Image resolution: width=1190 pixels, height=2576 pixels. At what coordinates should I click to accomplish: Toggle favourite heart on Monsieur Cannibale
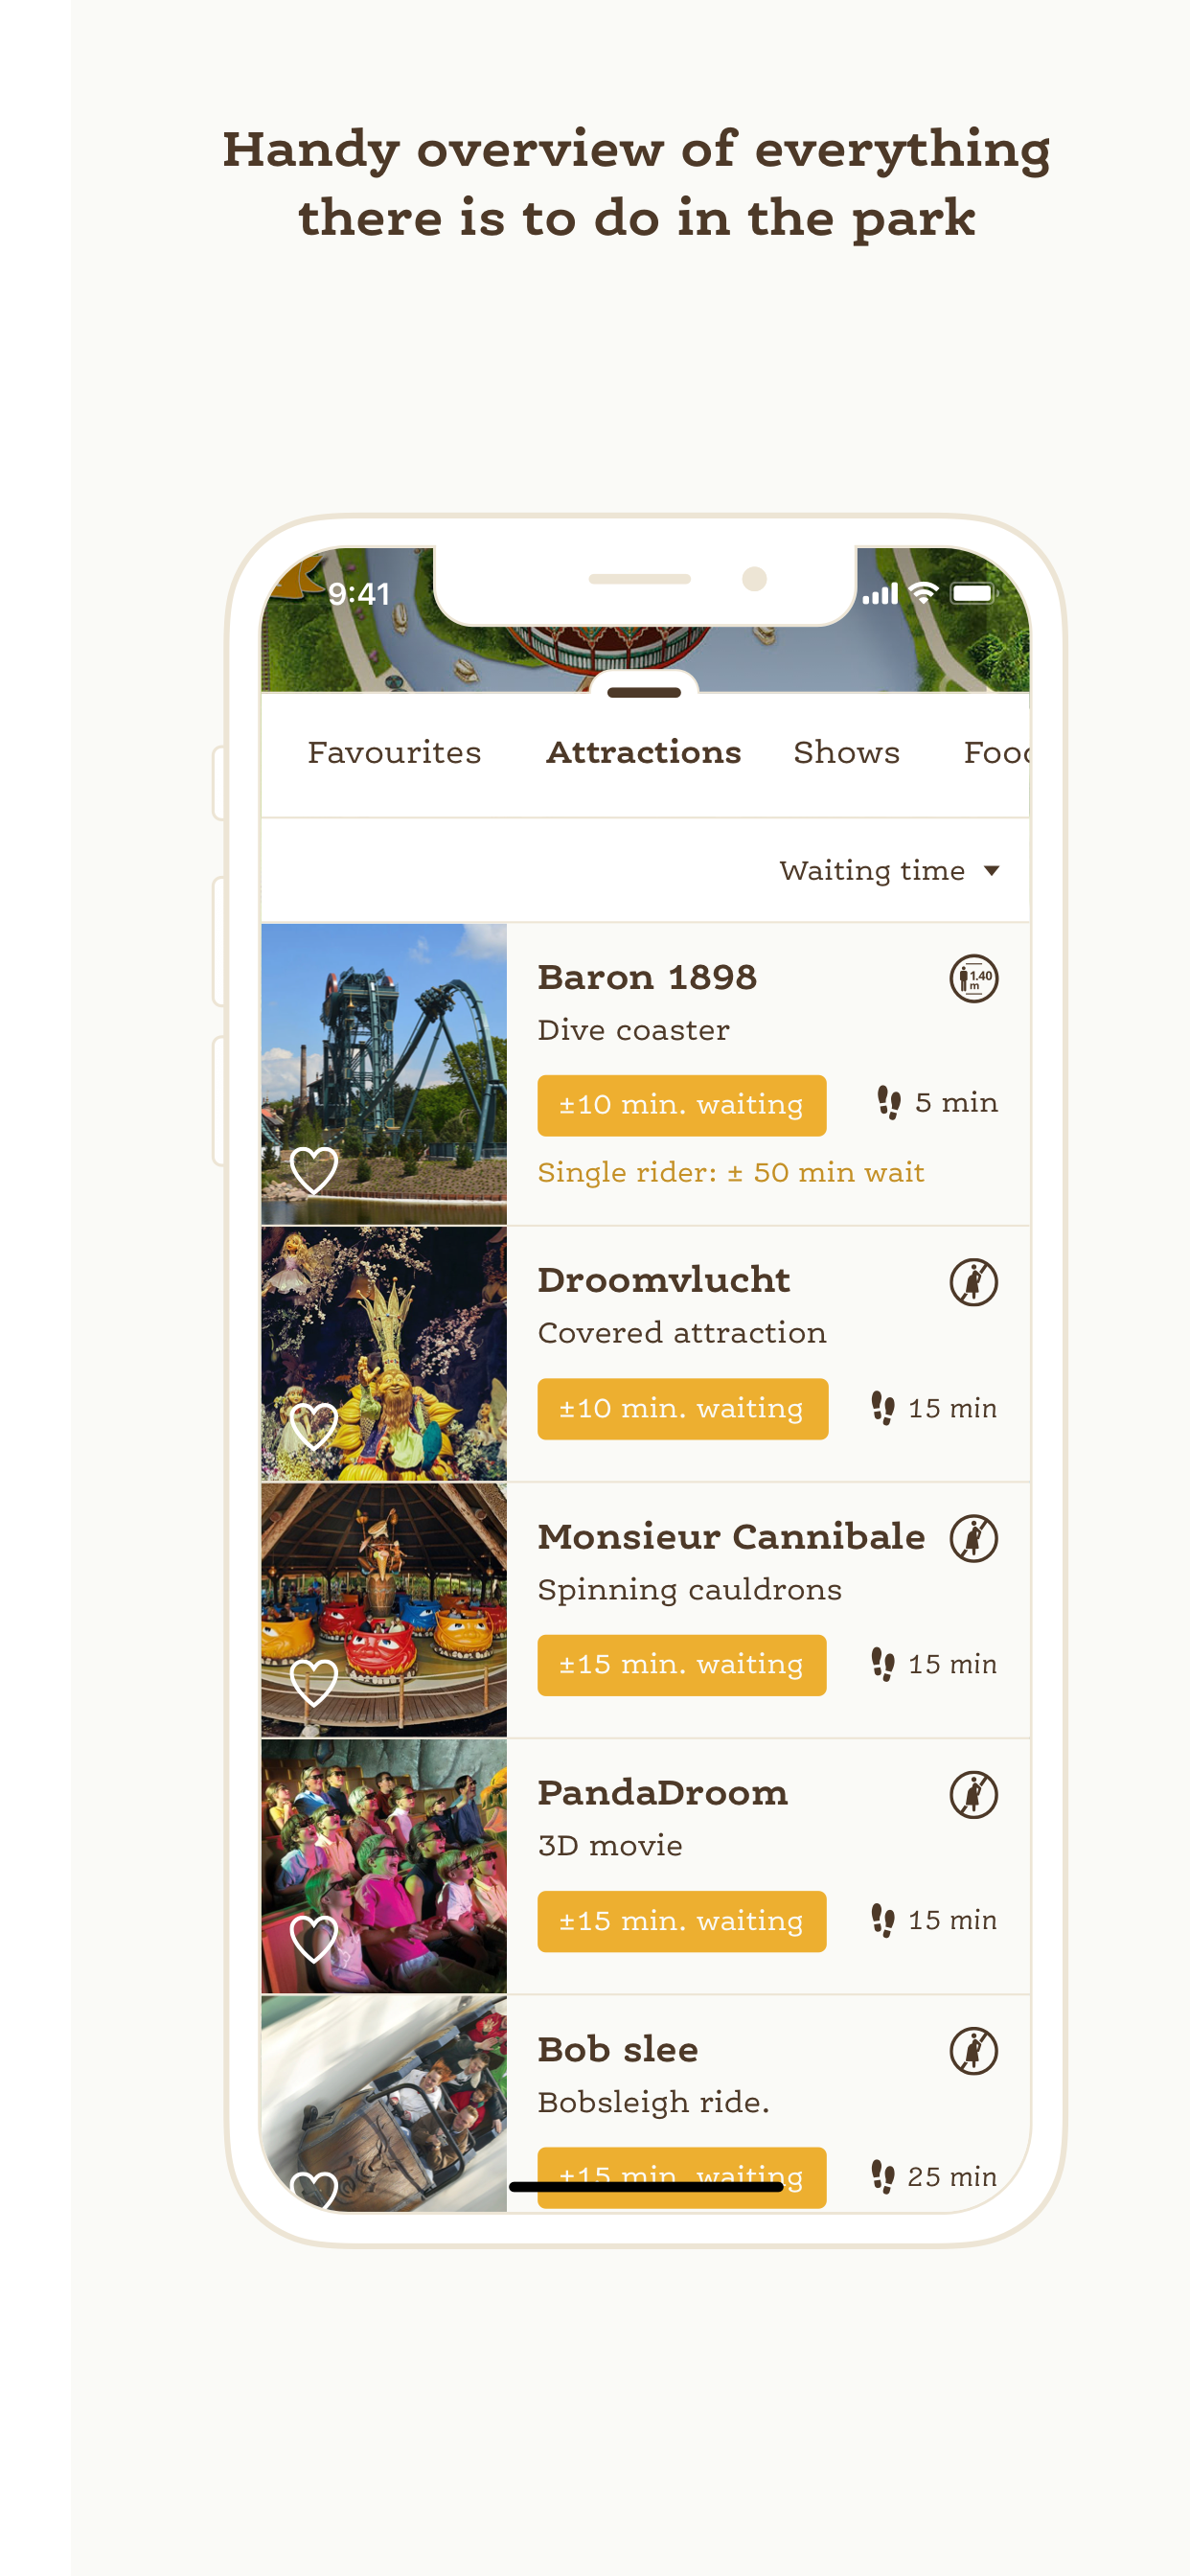(313, 1682)
